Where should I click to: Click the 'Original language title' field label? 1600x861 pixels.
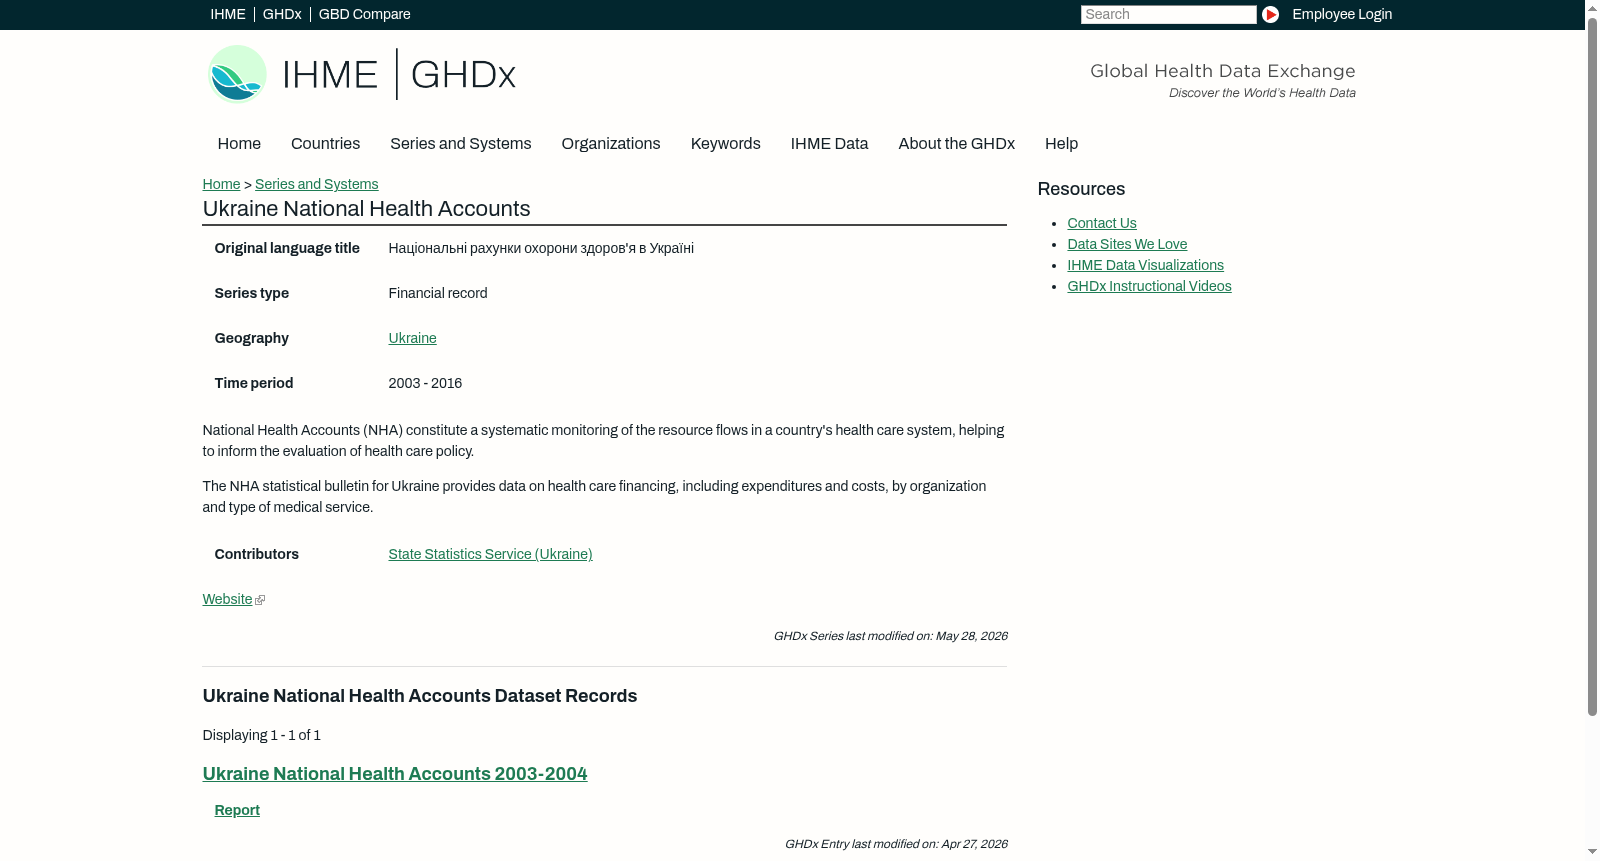tap(287, 248)
